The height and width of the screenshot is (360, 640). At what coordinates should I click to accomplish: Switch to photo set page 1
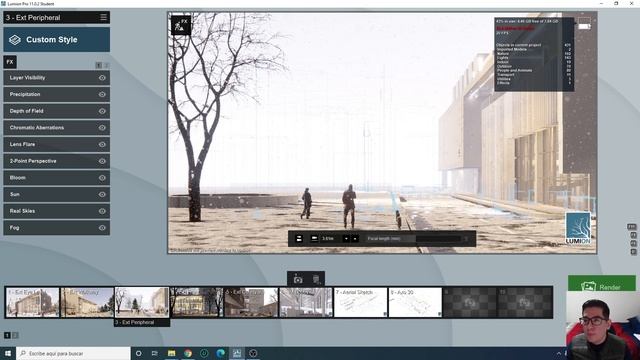coord(7,335)
